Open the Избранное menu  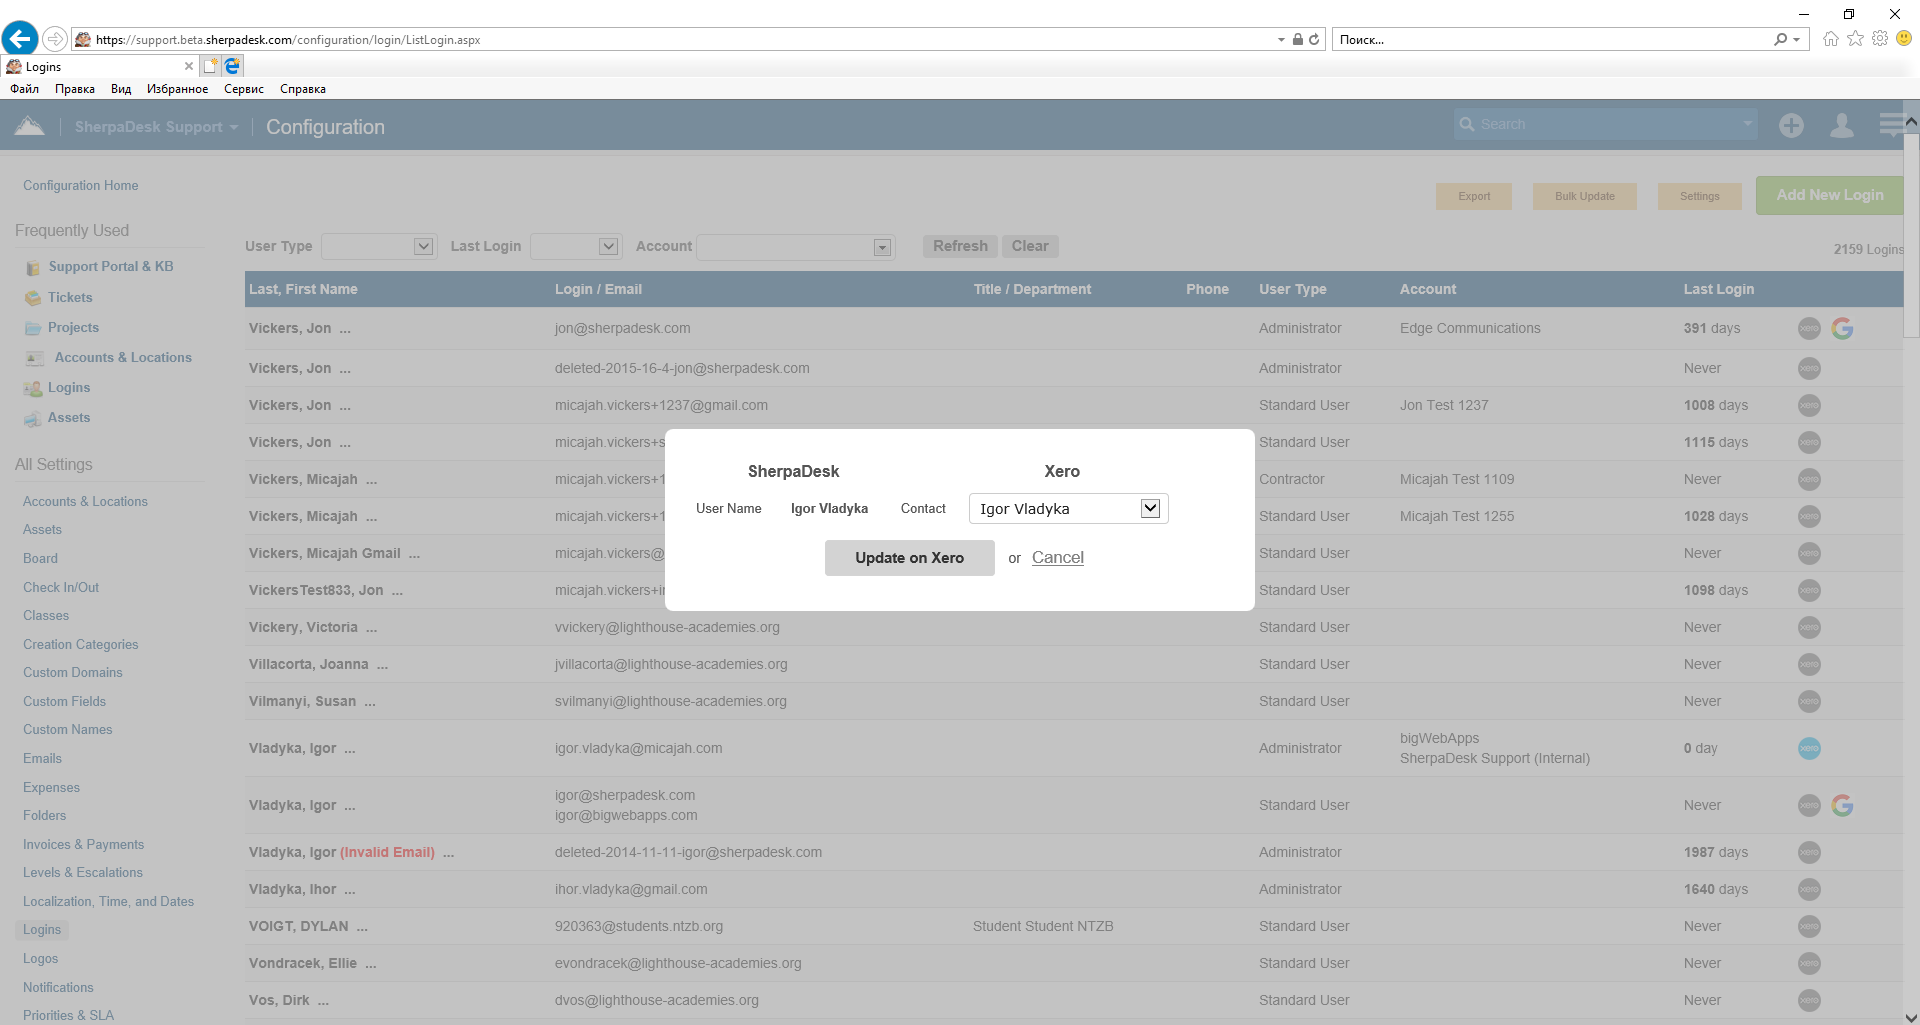tap(177, 89)
